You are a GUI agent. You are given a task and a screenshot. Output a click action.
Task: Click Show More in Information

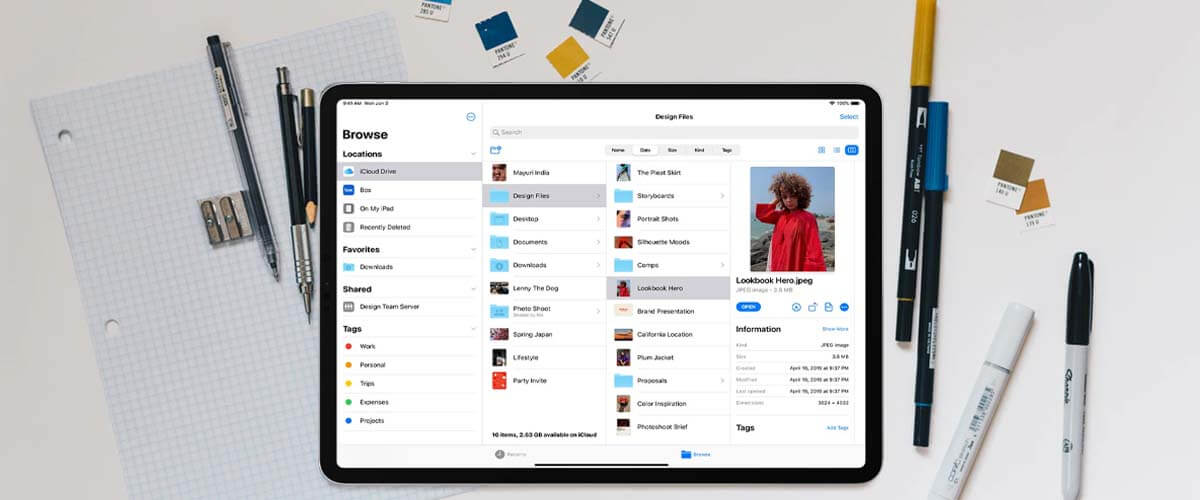point(835,328)
